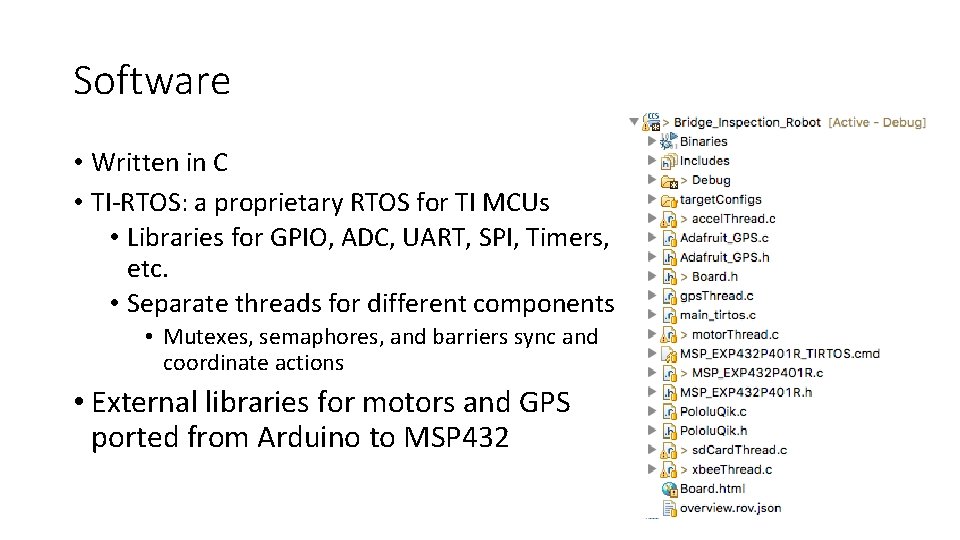The width and height of the screenshot is (960, 540).
Task: Expand the targetConfigs folder
Action: click(x=651, y=199)
